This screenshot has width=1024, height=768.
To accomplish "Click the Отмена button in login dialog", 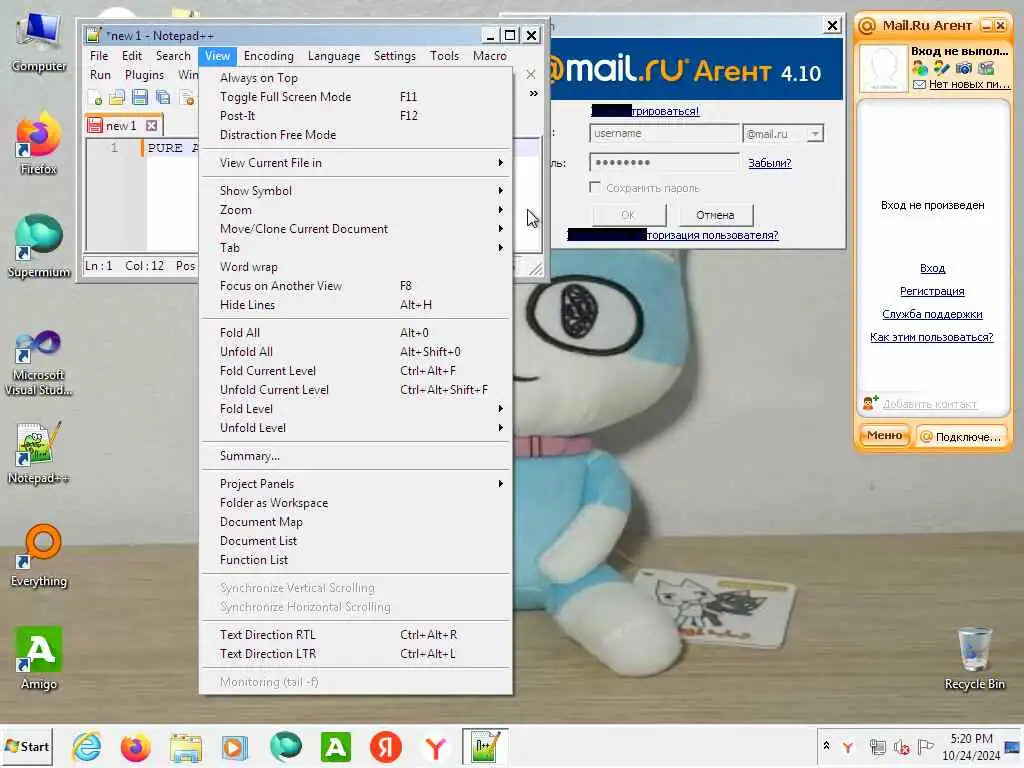I will pos(715,215).
